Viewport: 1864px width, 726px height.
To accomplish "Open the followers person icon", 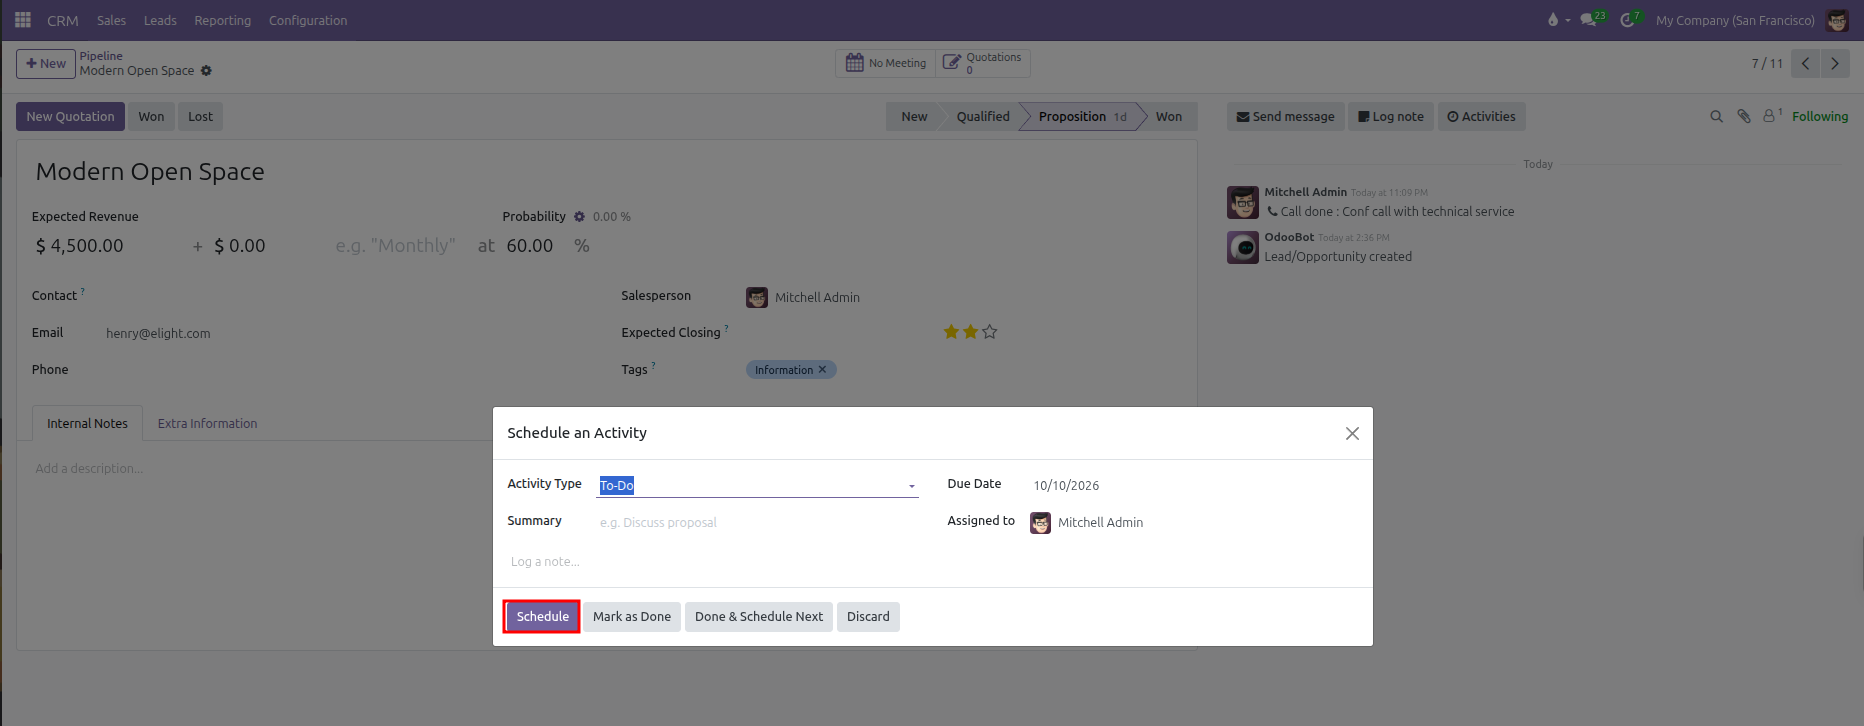I will pos(1771,116).
